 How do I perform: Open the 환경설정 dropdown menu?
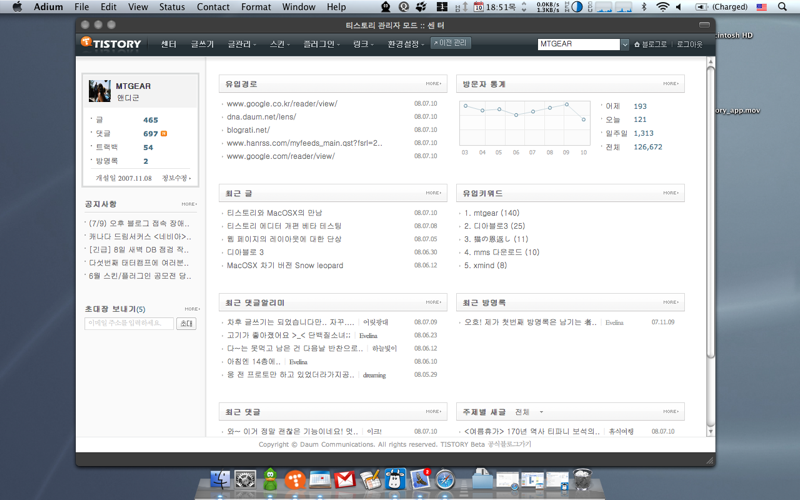click(x=406, y=44)
